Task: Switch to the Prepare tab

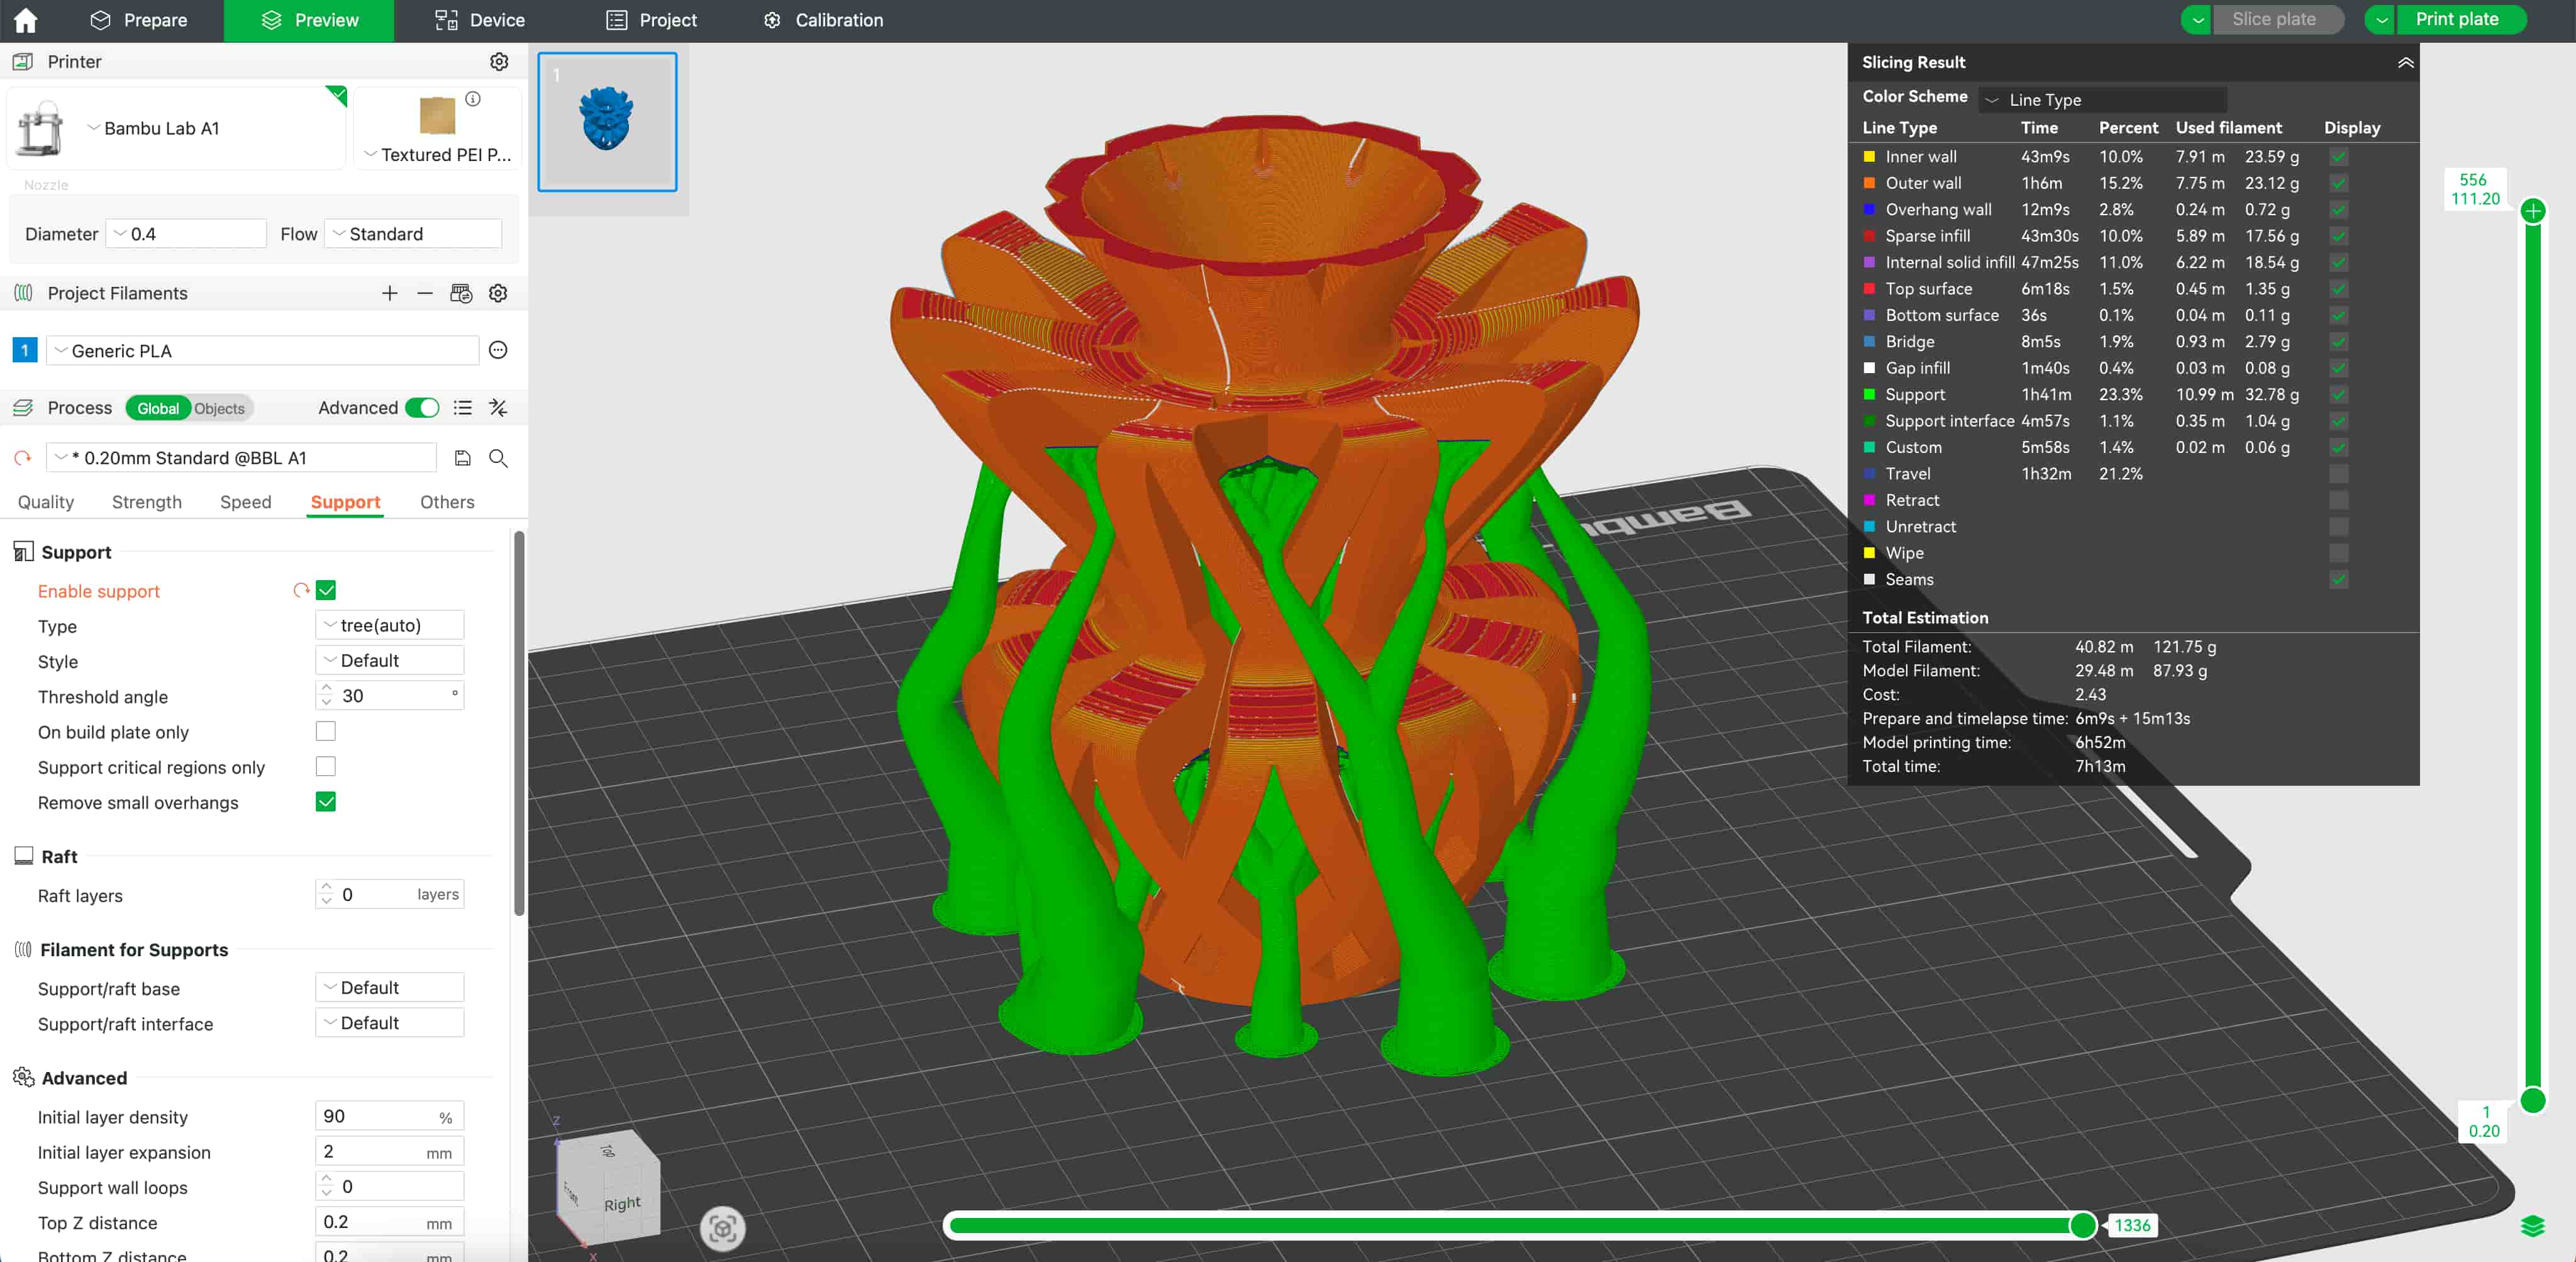Action: point(138,20)
